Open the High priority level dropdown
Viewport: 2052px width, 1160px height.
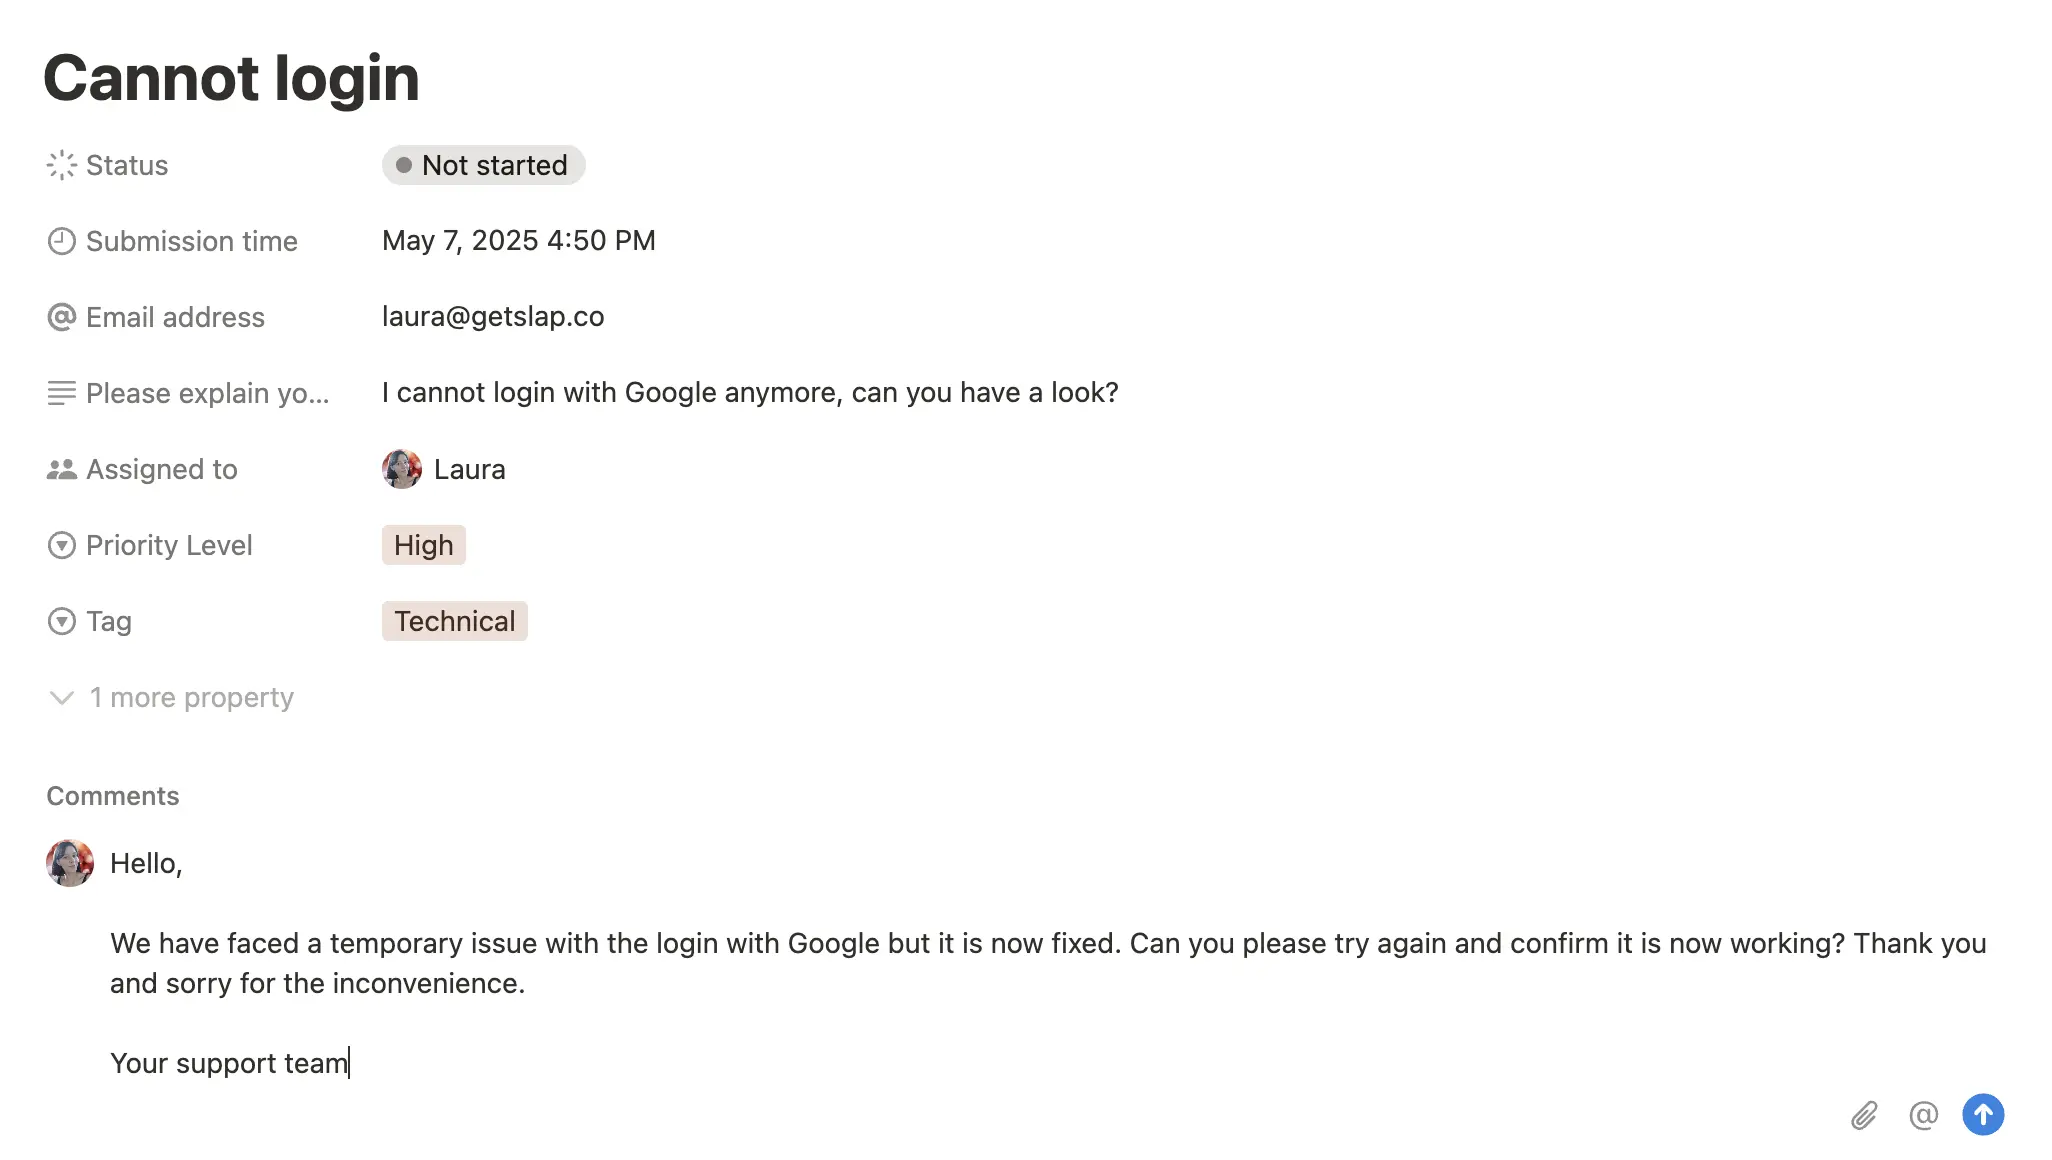tap(423, 545)
